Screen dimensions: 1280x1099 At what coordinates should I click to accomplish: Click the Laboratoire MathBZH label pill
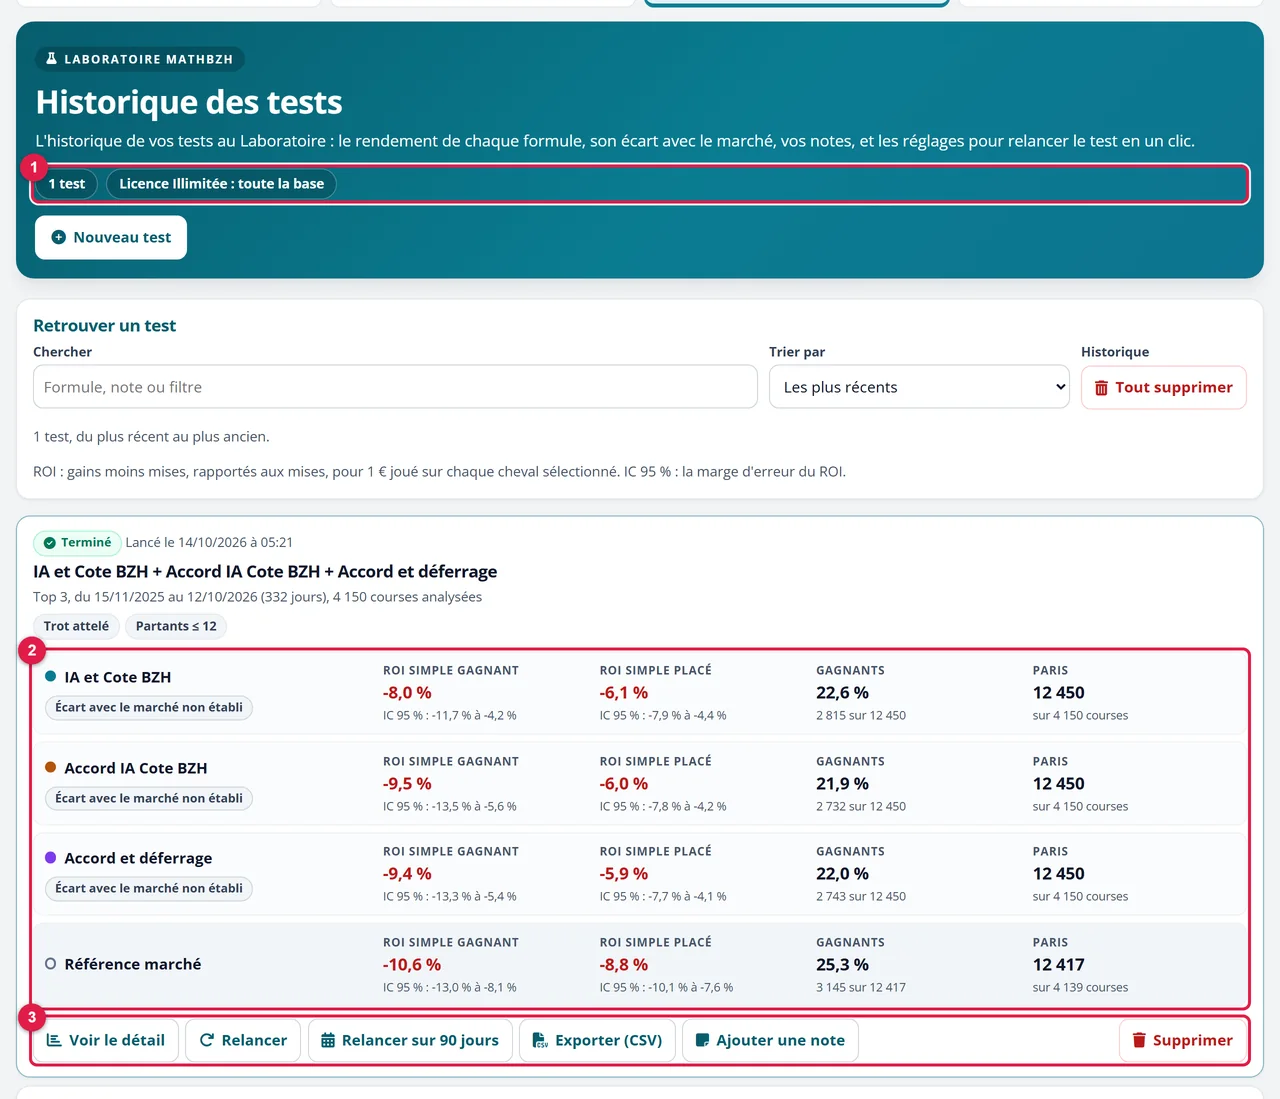[140, 59]
